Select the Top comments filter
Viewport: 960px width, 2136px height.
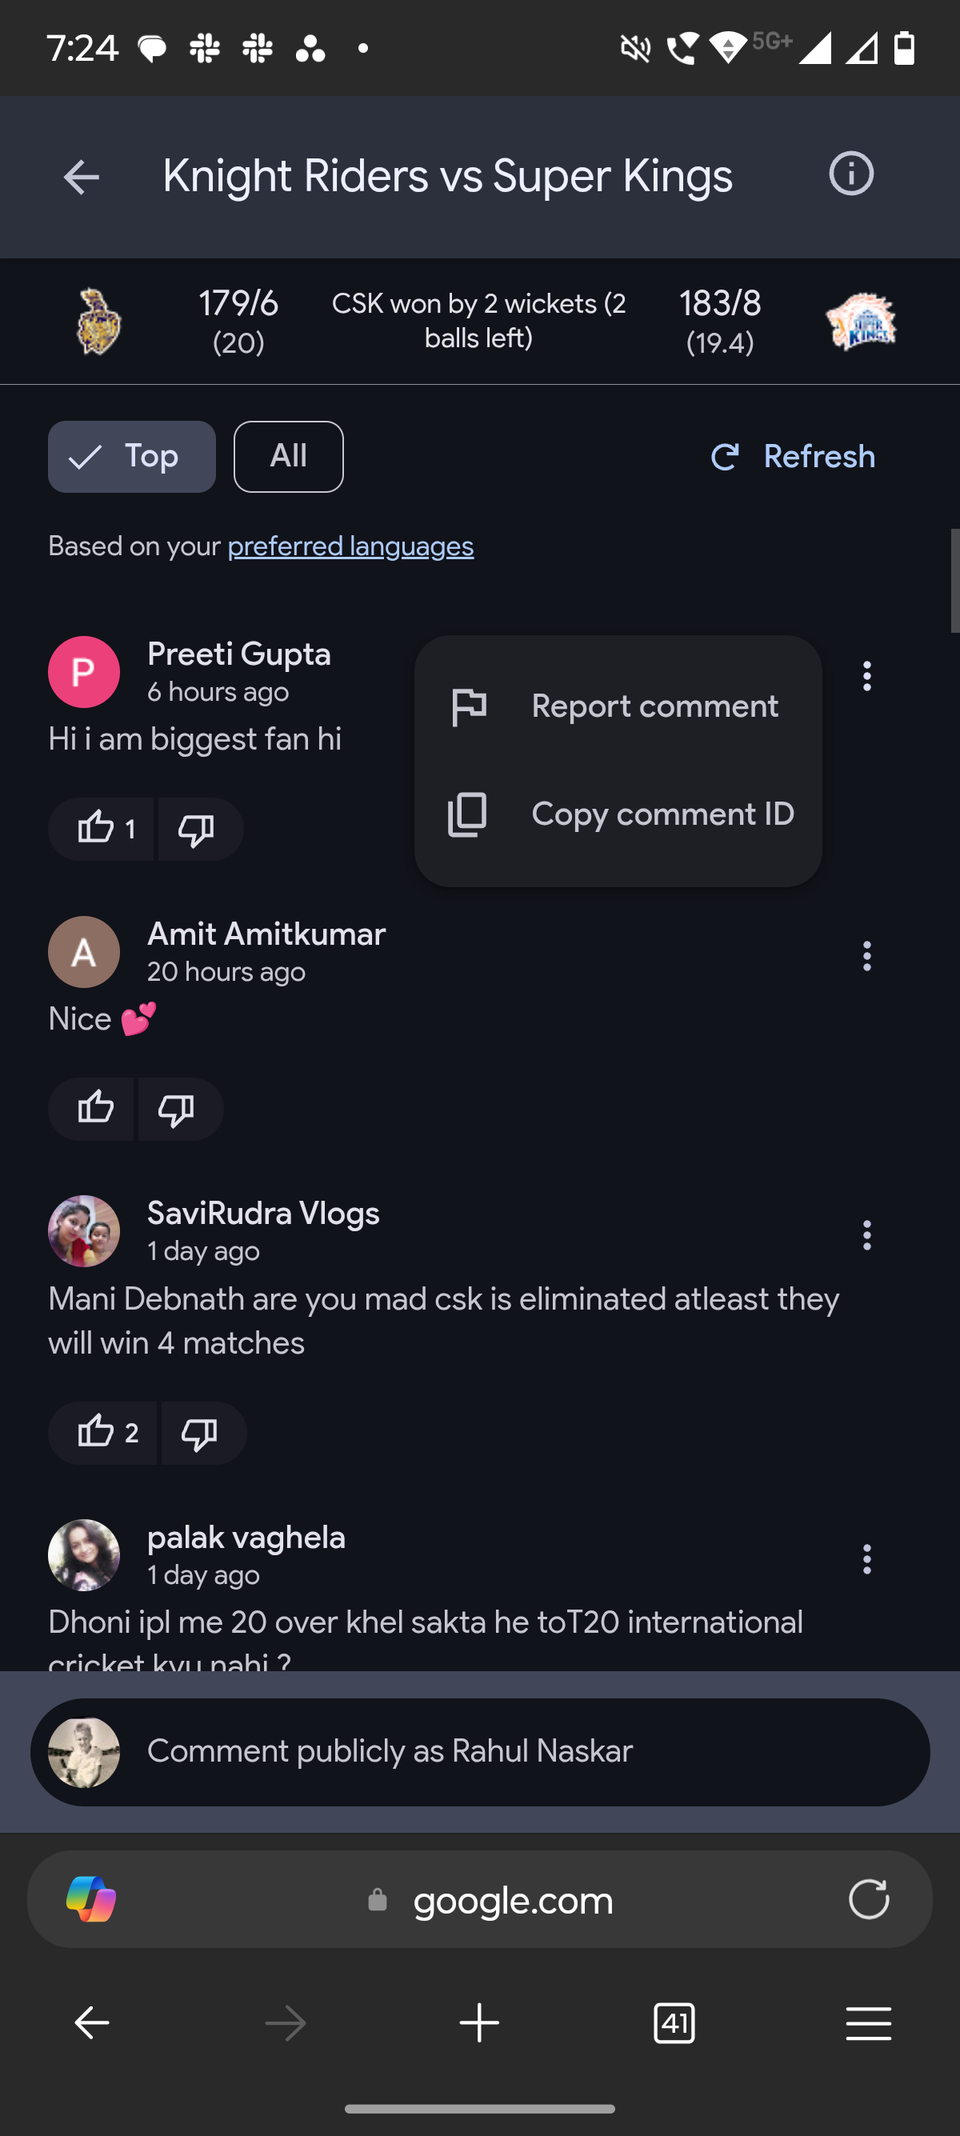coord(132,457)
